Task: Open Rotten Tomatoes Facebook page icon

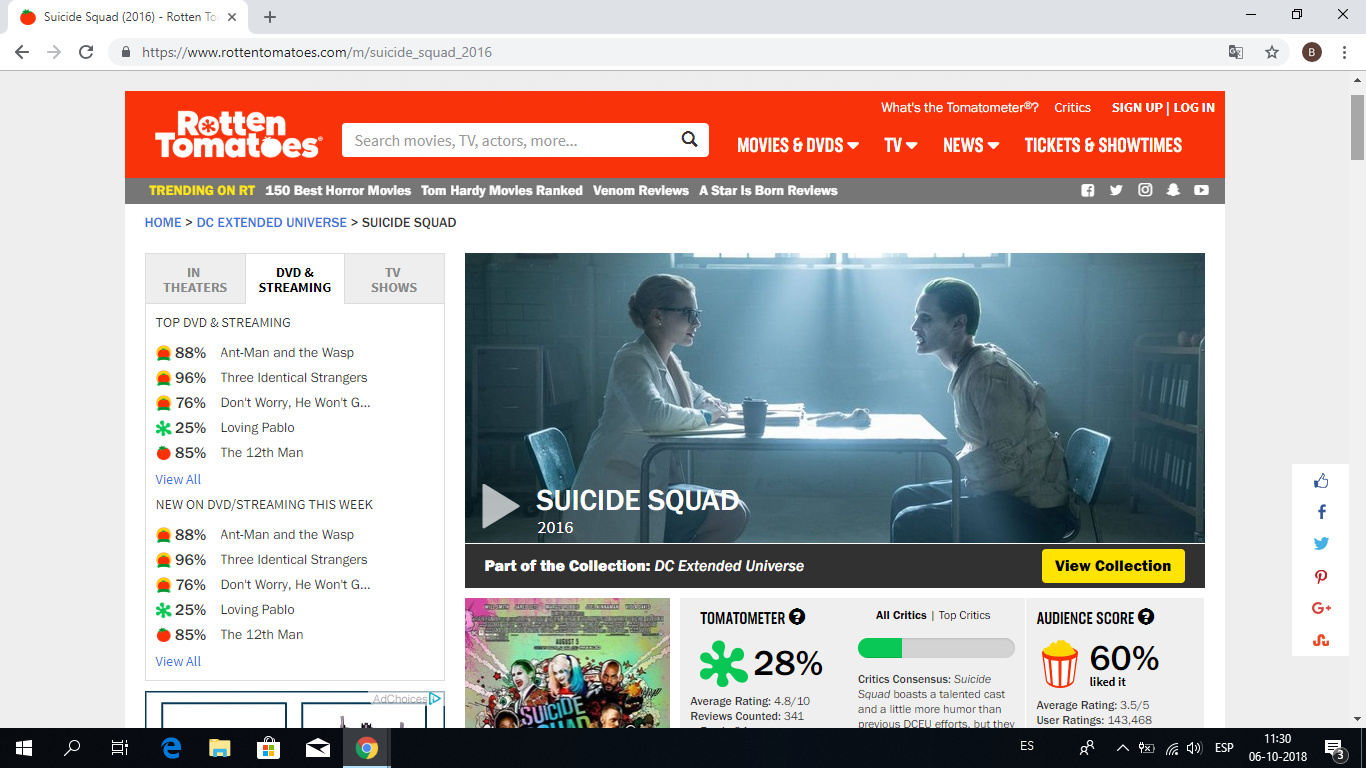Action: [x=1088, y=190]
